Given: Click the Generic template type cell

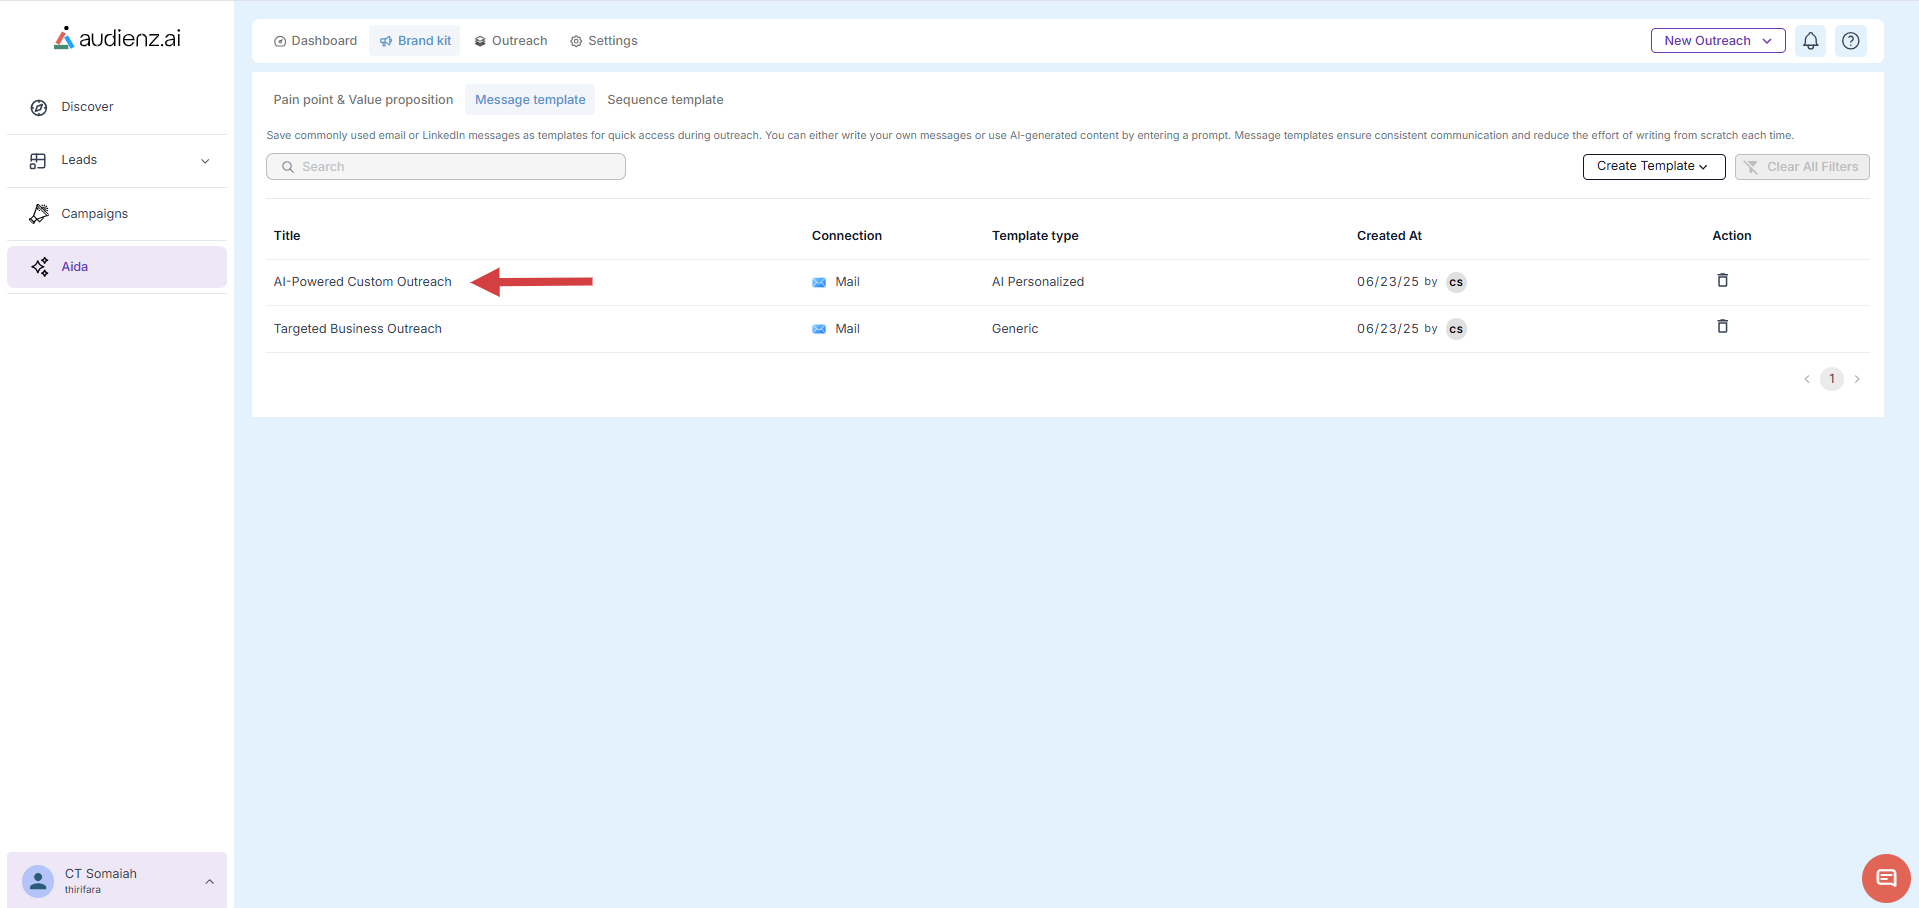Looking at the screenshot, I should tap(1015, 329).
